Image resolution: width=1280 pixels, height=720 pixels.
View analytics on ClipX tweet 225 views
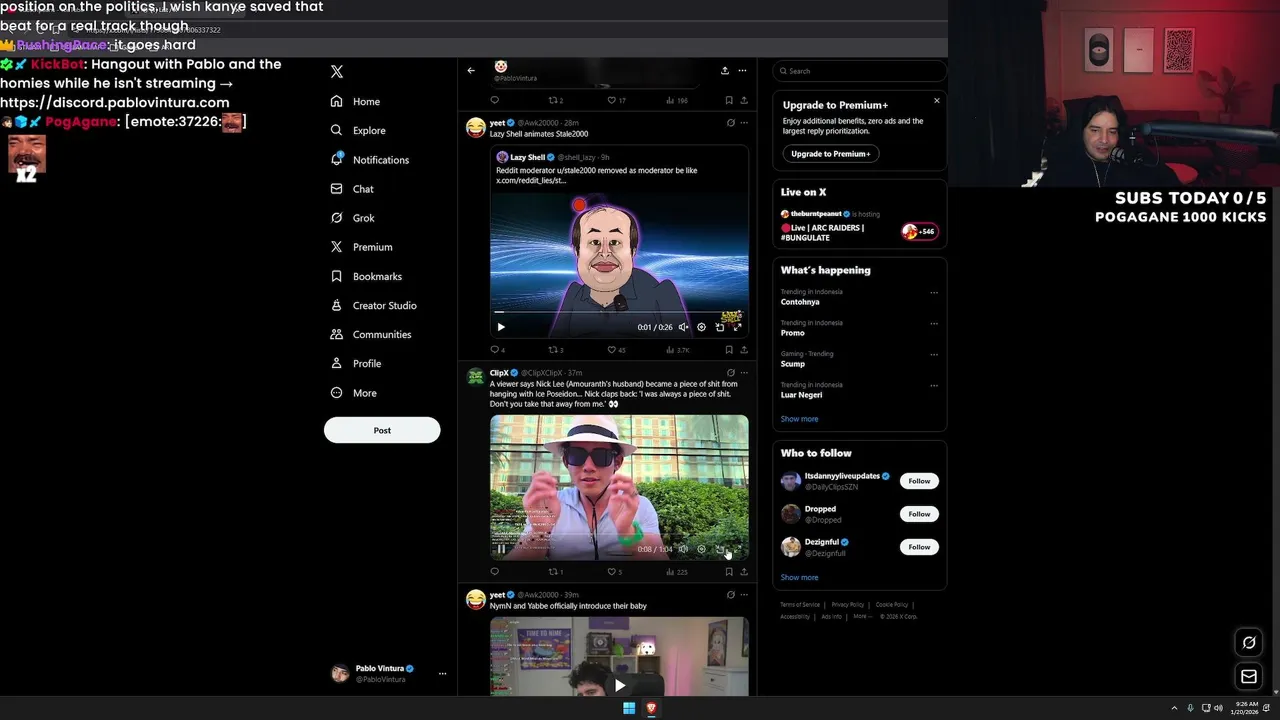(677, 572)
